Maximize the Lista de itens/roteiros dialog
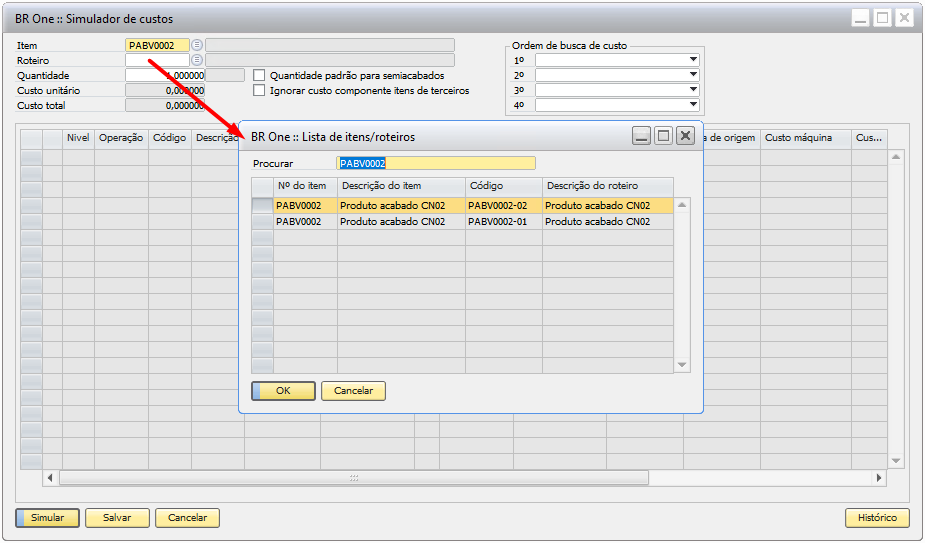This screenshot has height=543, width=925. [663, 136]
